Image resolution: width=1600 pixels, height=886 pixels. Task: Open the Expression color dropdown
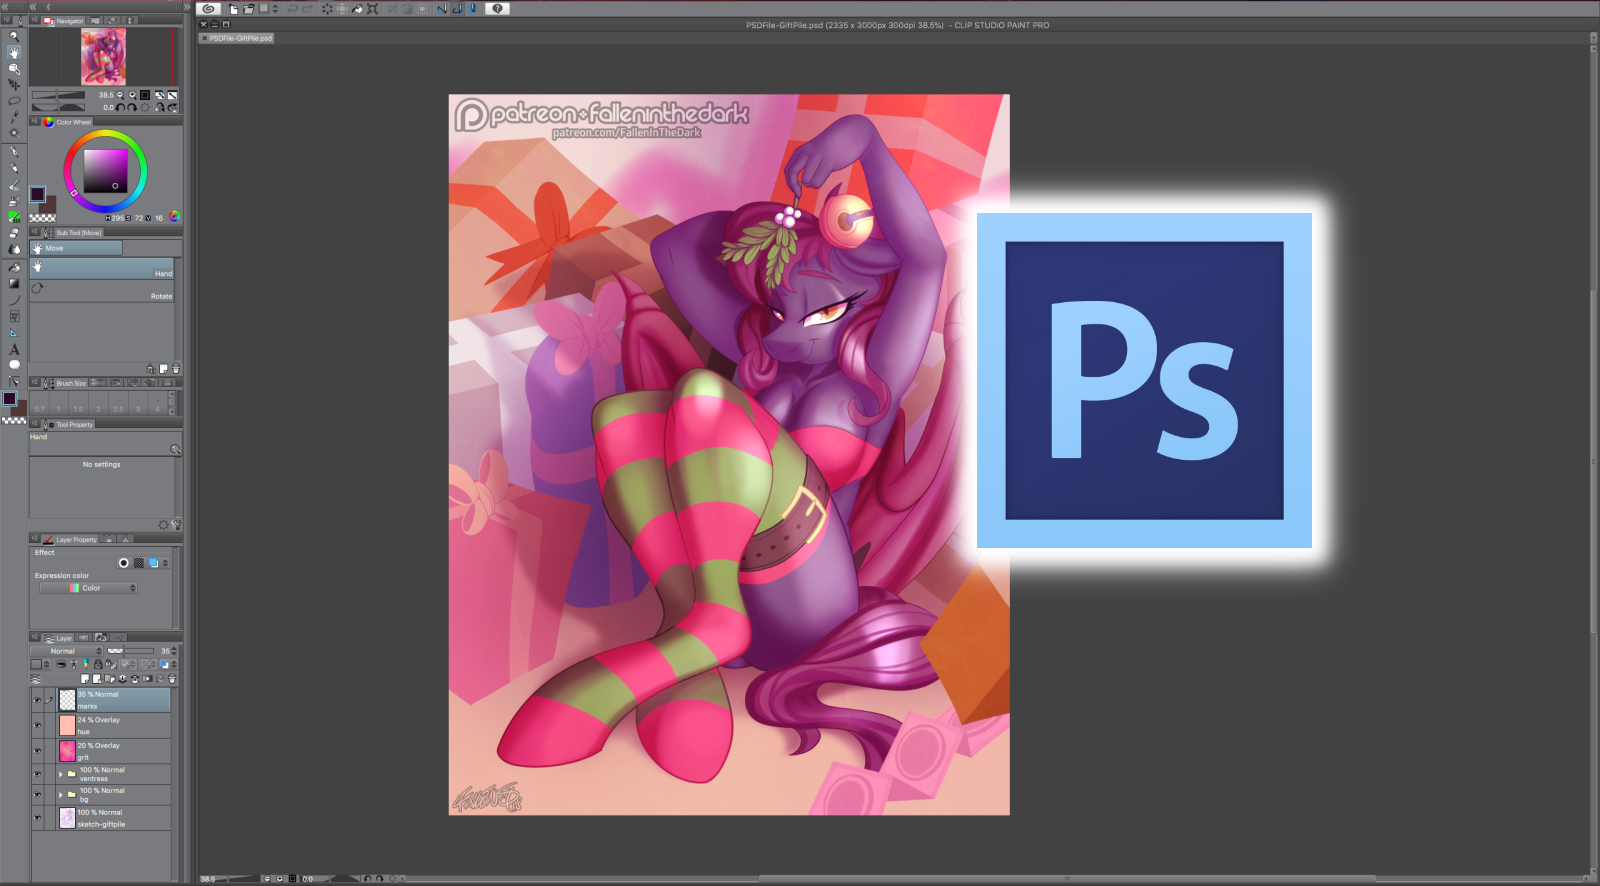pyautogui.click(x=88, y=588)
